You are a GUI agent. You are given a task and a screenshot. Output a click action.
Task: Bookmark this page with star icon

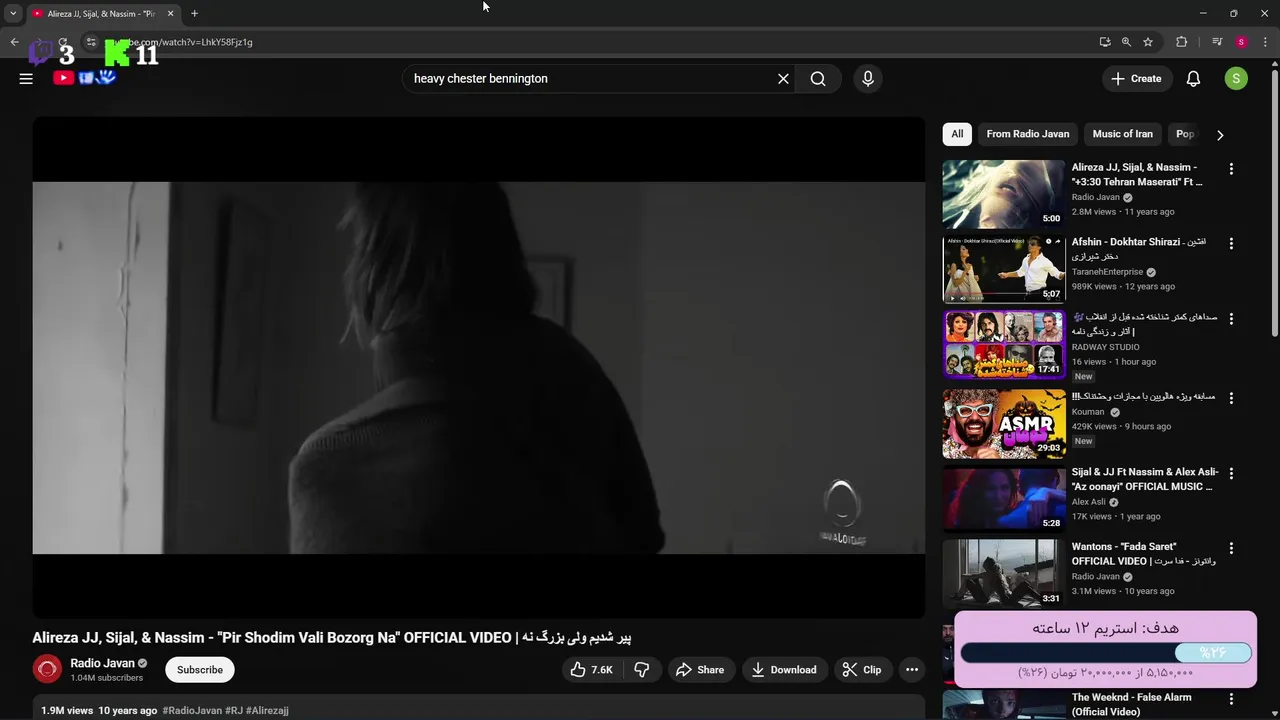coord(1148,42)
